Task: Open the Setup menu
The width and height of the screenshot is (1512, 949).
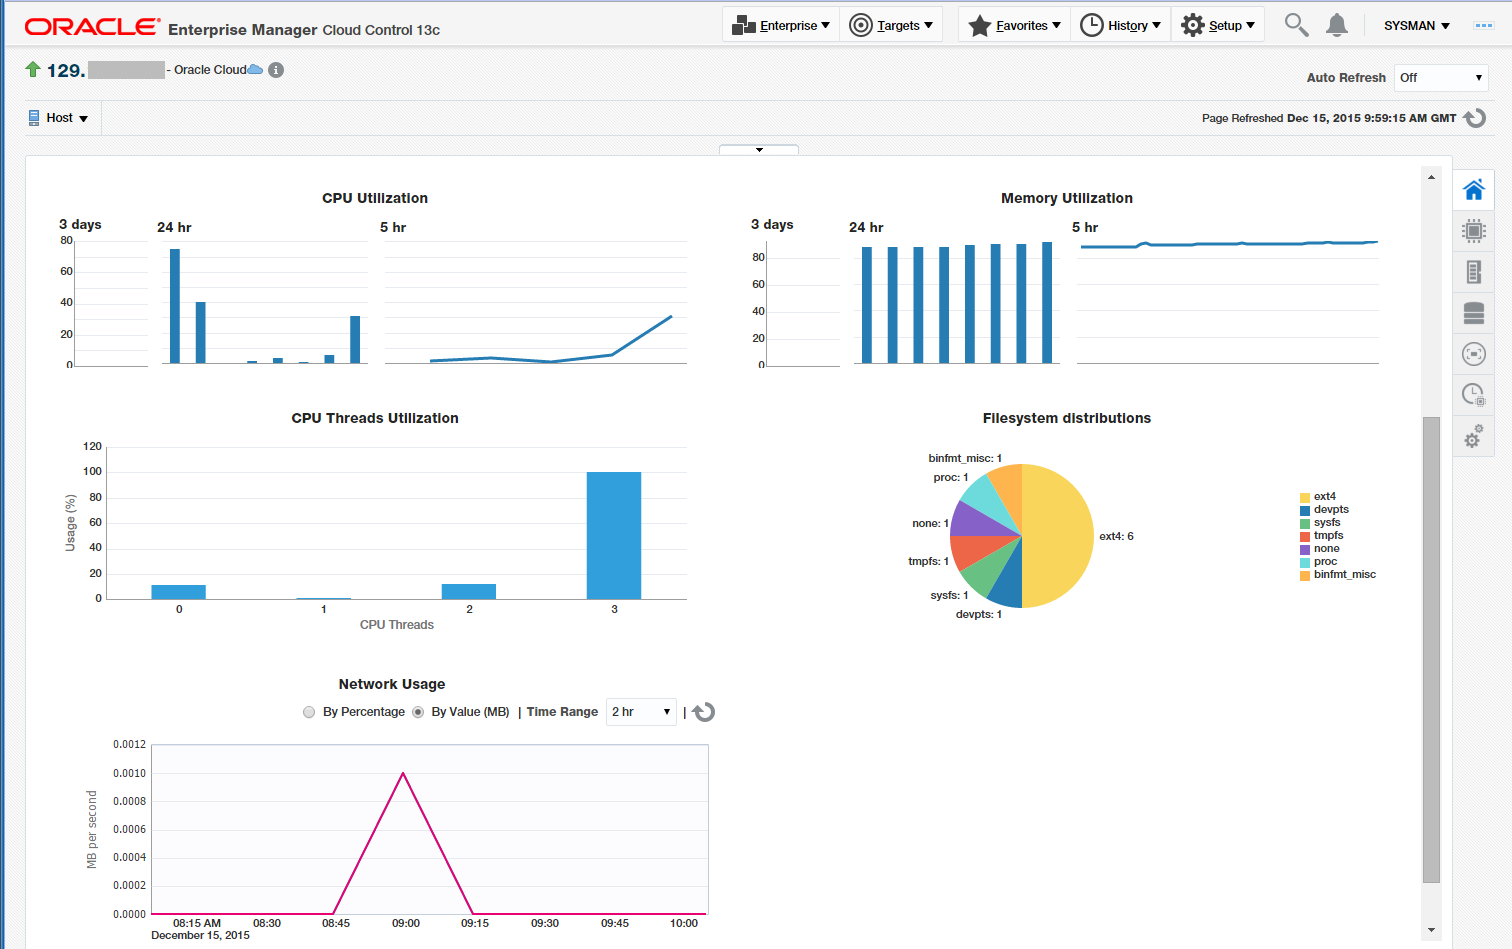Action: coord(1217,25)
